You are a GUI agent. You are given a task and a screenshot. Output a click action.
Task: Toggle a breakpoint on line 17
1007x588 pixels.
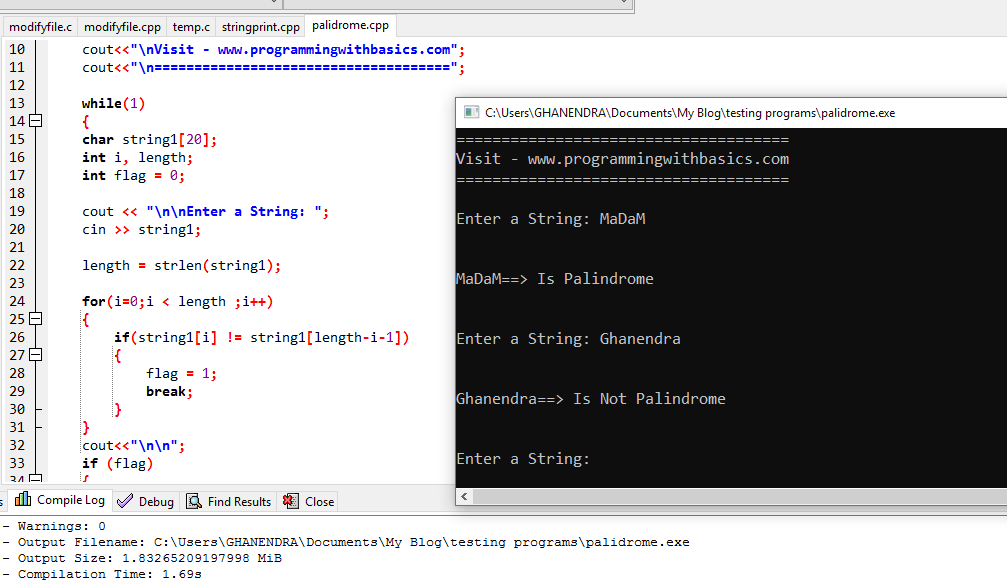[x=16, y=175]
